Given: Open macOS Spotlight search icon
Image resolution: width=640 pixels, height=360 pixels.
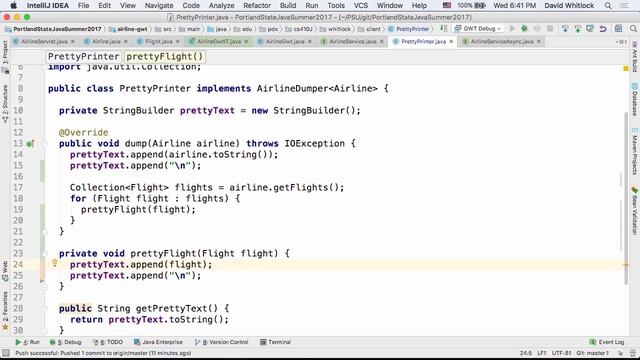Looking at the screenshot, I should click(608, 6).
